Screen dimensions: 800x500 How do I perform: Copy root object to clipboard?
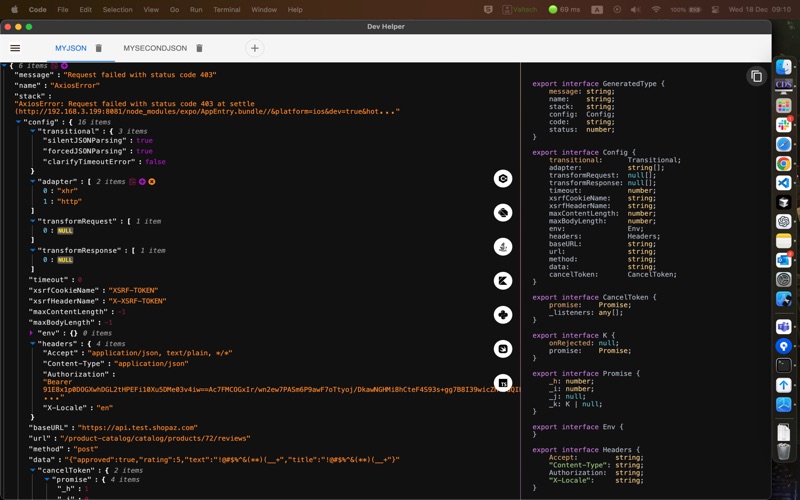55,66
